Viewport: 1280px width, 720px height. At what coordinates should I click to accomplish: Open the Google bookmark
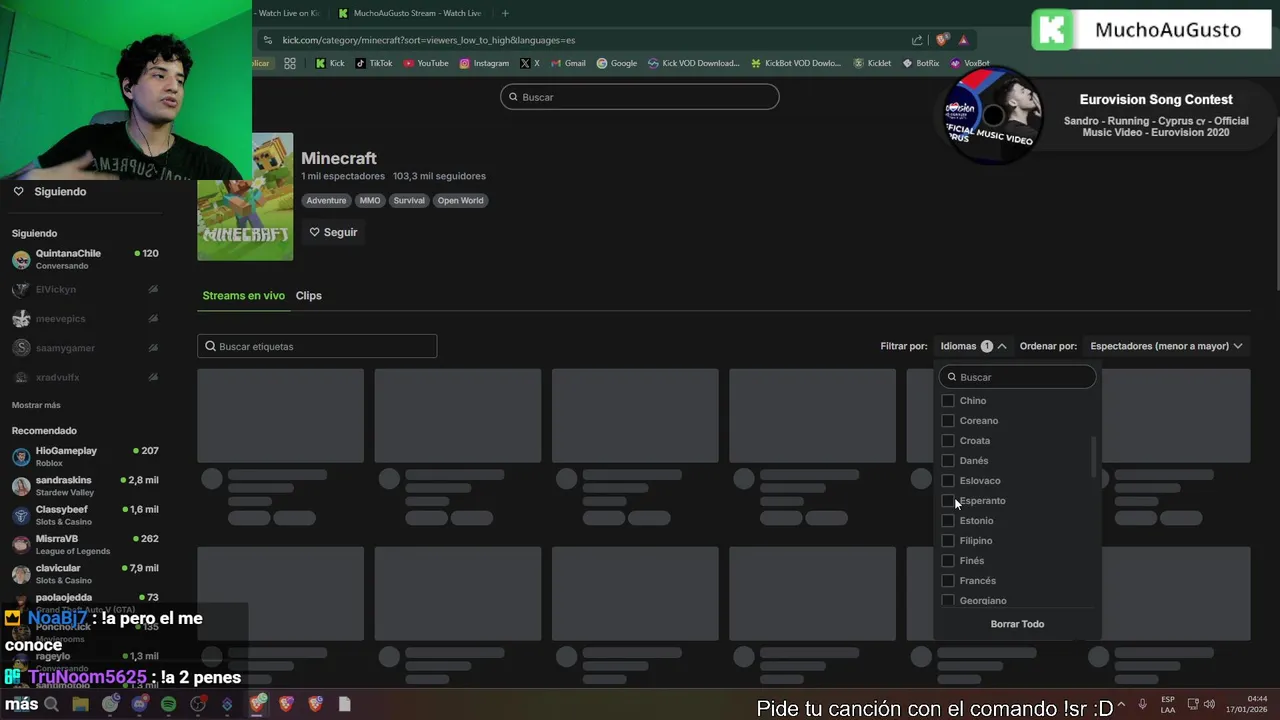coord(616,63)
